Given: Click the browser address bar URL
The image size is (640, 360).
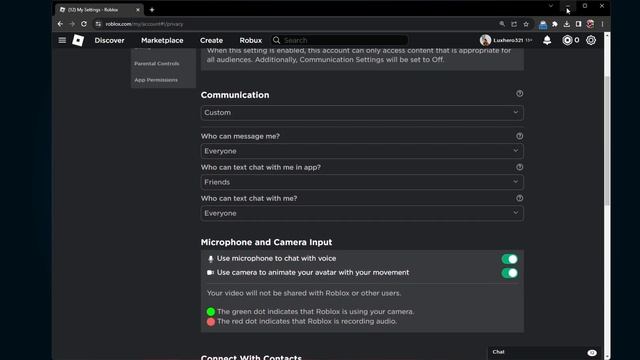Looking at the screenshot, I should point(144,24).
